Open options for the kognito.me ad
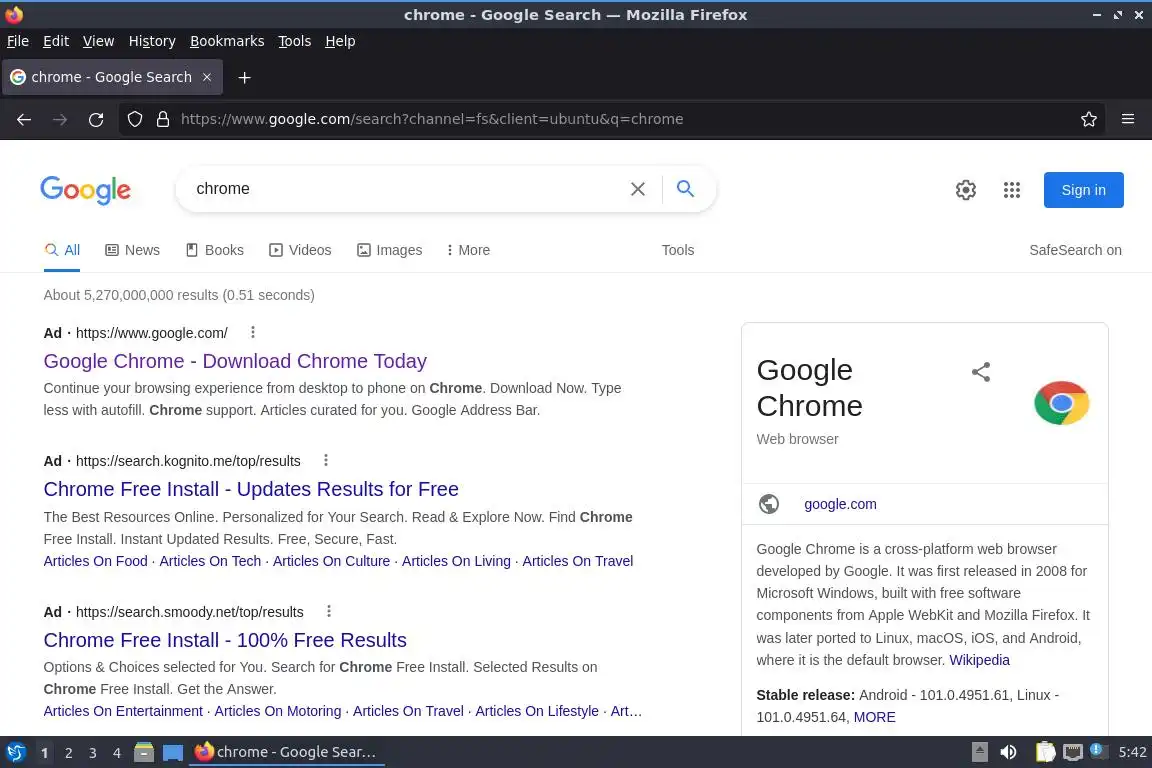 [325, 460]
